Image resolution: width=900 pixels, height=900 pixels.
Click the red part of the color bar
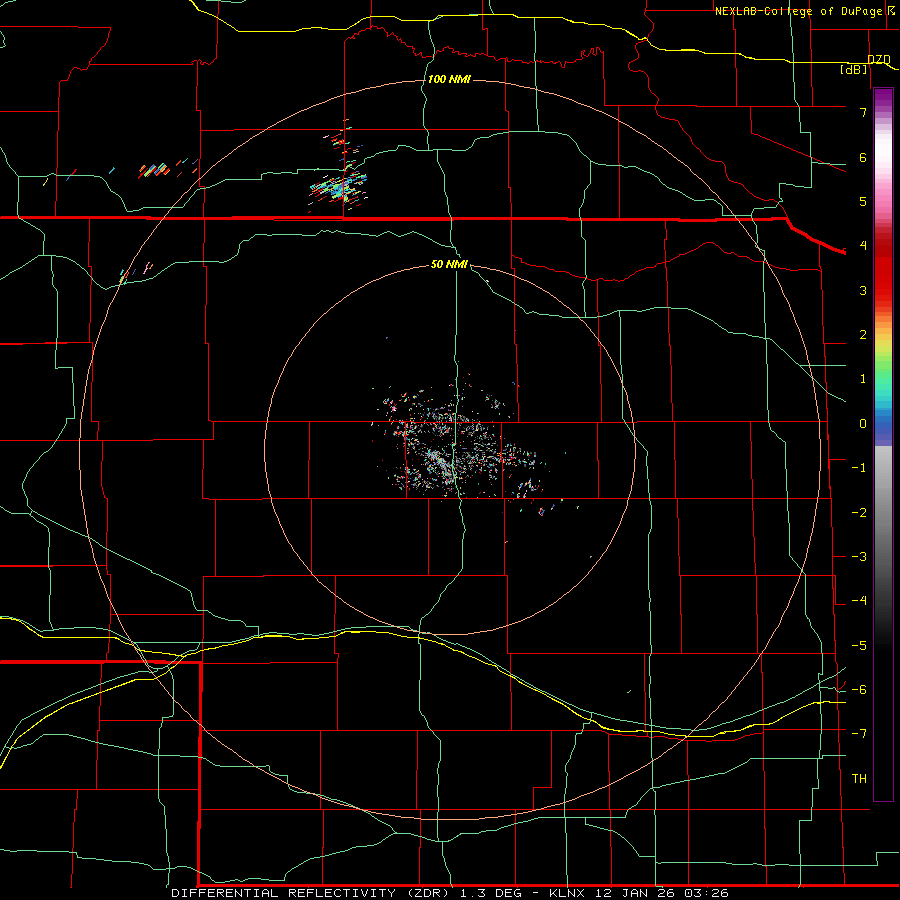click(x=883, y=267)
